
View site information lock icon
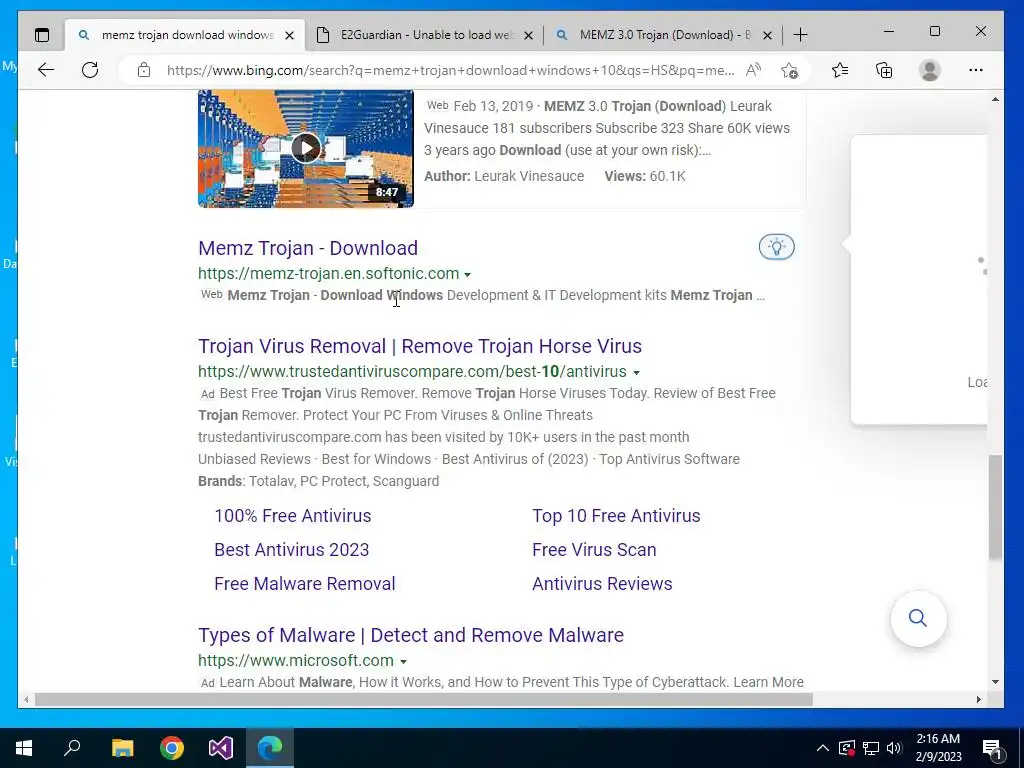tap(144, 70)
